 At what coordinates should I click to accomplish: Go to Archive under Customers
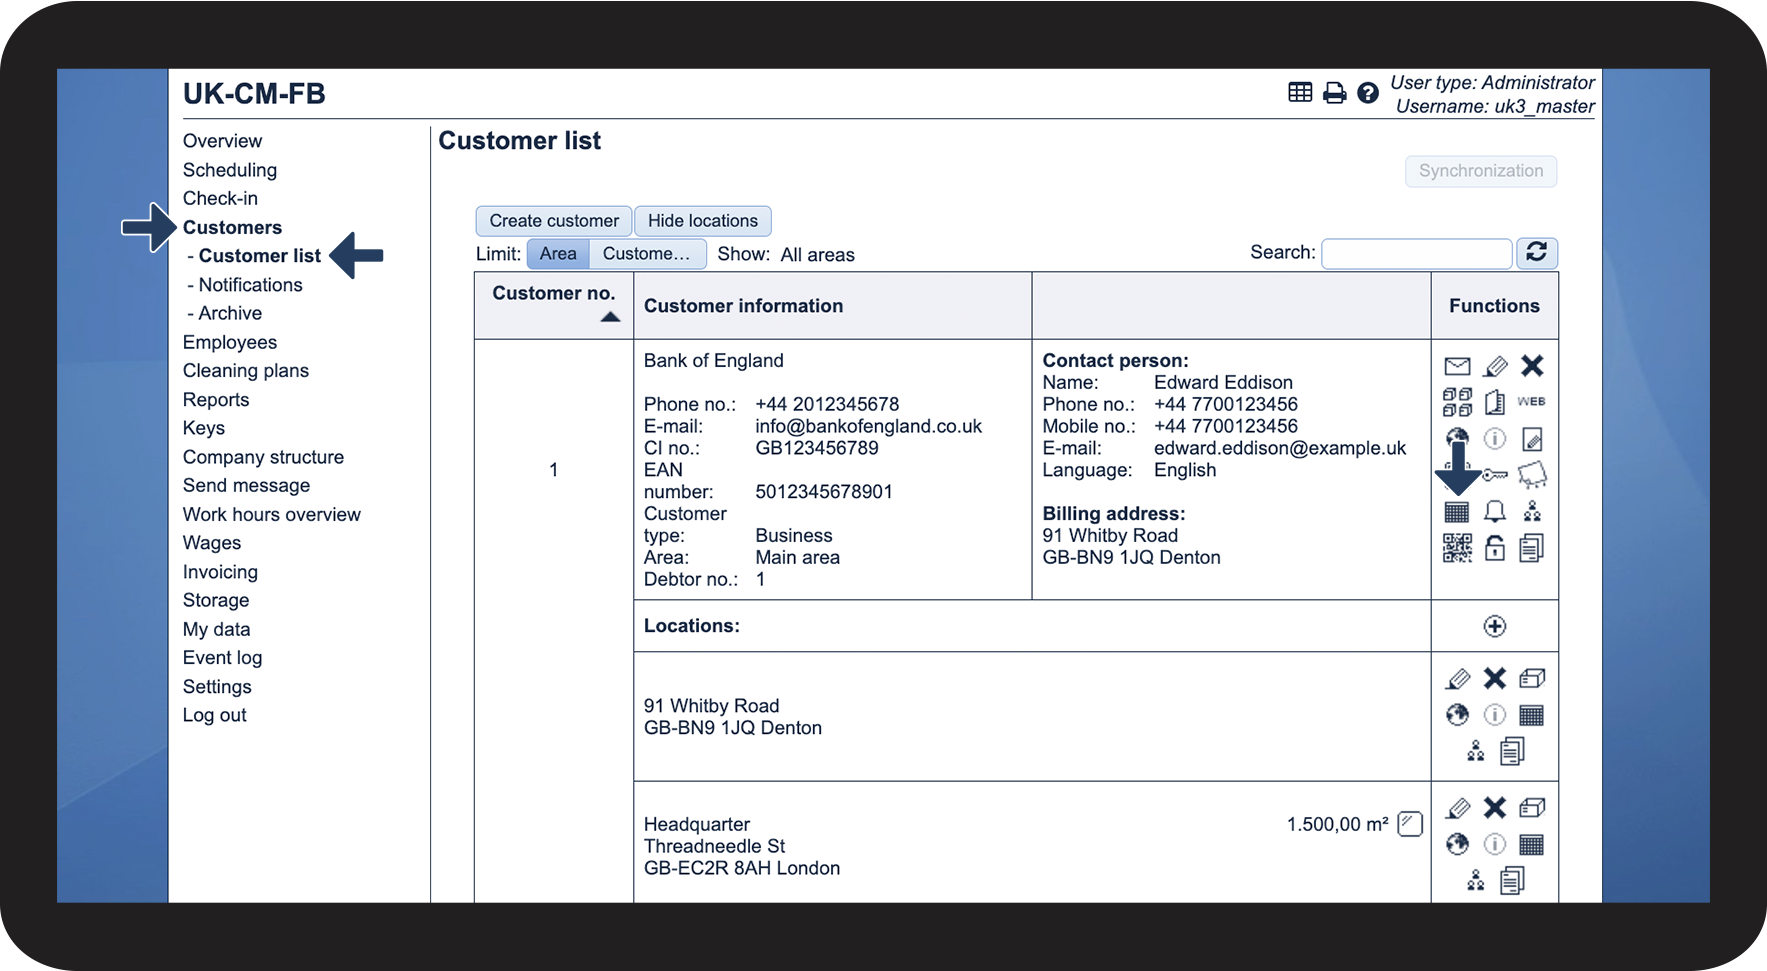click(230, 313)
